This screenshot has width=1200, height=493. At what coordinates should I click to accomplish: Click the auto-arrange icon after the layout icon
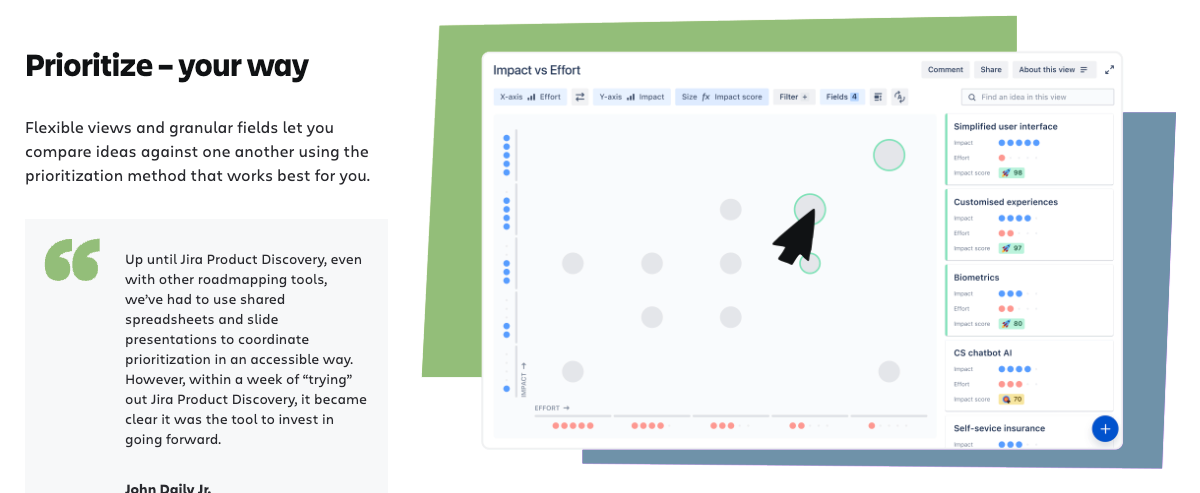tap(899, 97)
